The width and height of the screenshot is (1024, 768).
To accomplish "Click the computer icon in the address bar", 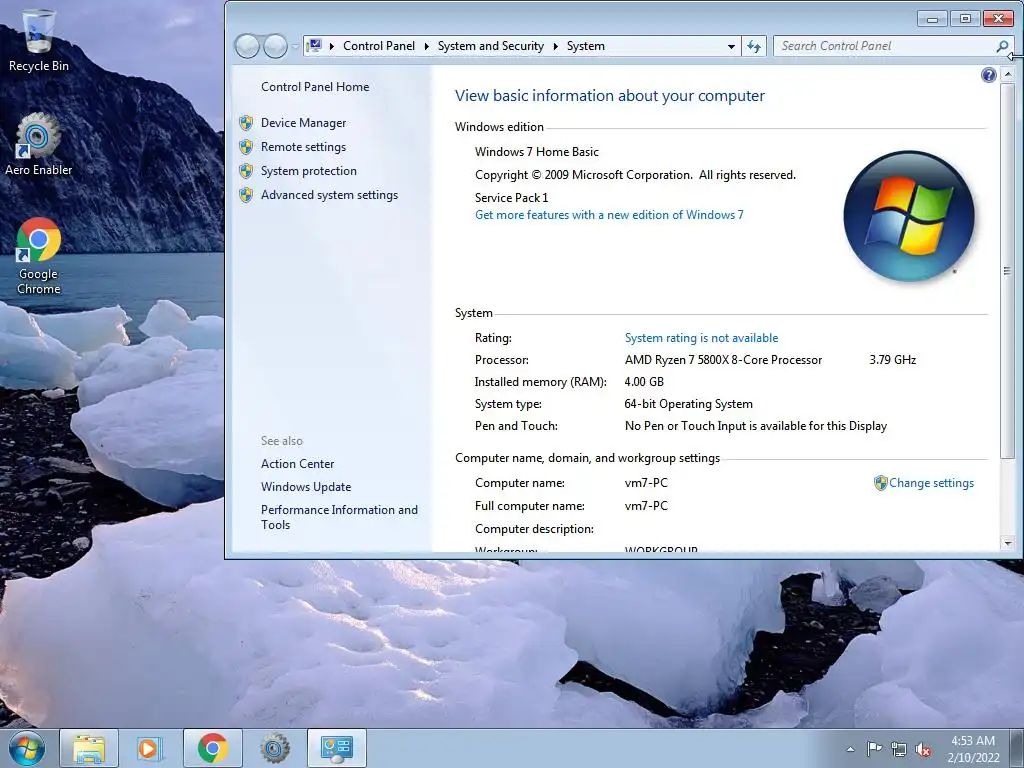I will click(315, 45).
